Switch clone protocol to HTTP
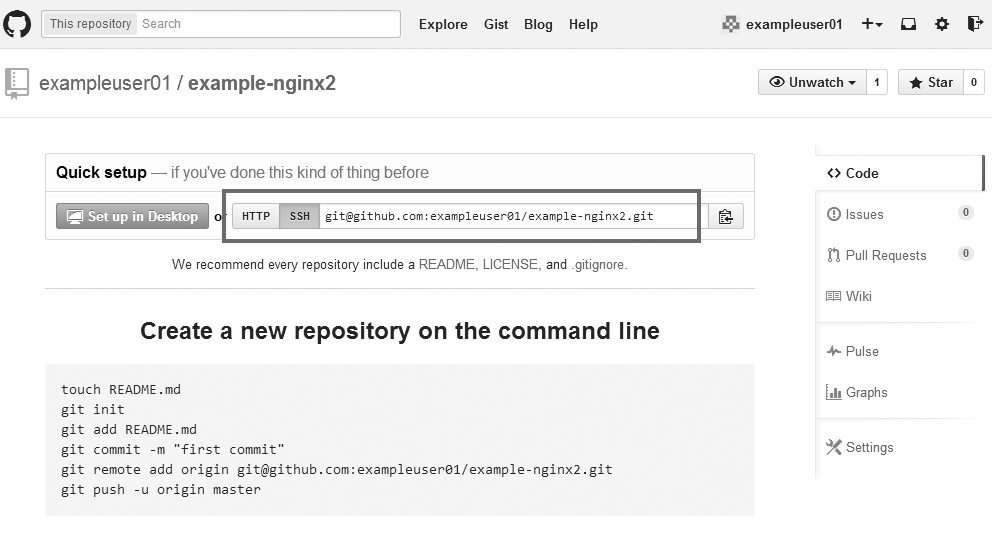 click(x=256, y=216)
